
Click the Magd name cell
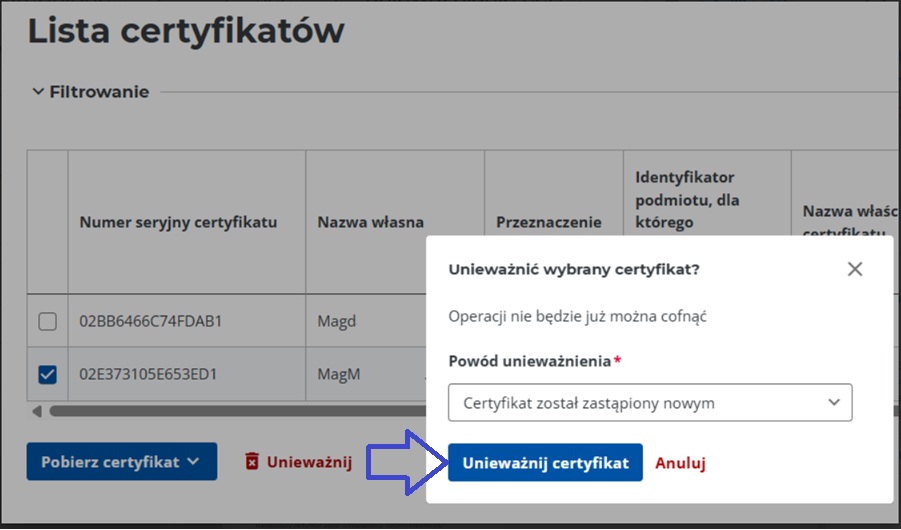pyautogui.click(x=337, y=322)
